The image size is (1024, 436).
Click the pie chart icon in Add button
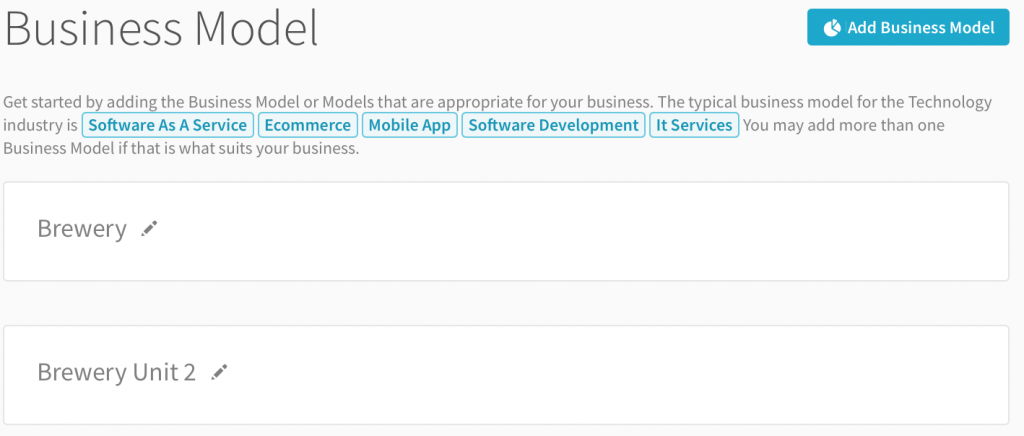(832, 28)
